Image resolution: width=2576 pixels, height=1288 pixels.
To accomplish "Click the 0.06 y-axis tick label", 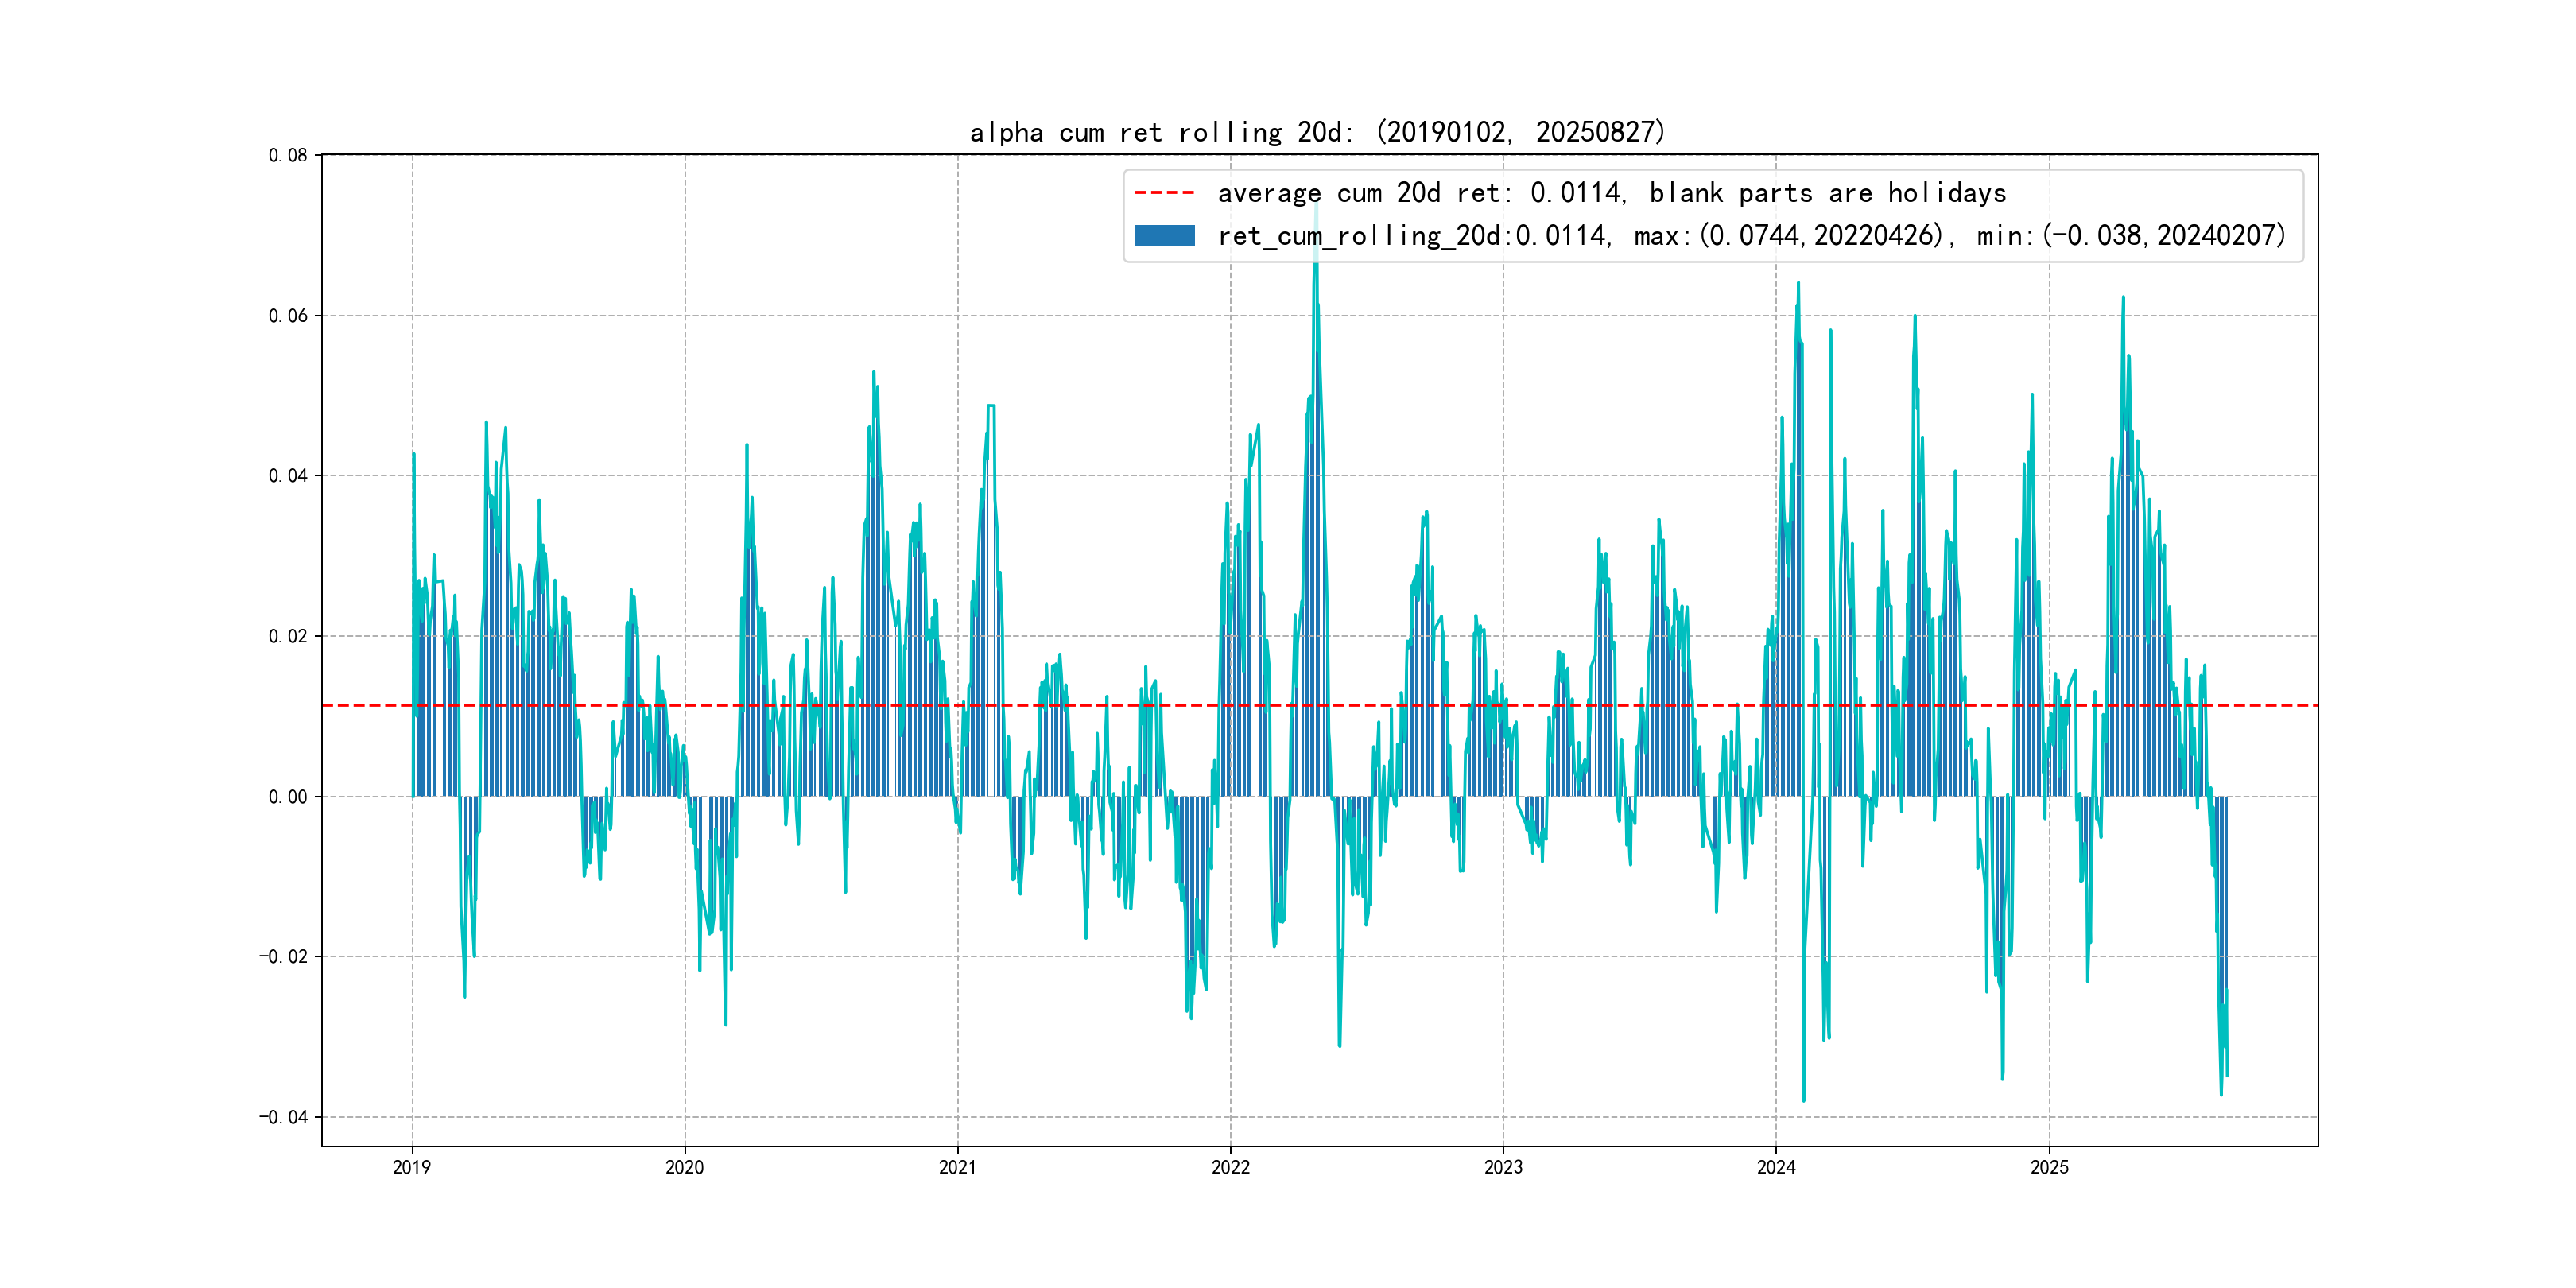I will [x=288, y=316].
